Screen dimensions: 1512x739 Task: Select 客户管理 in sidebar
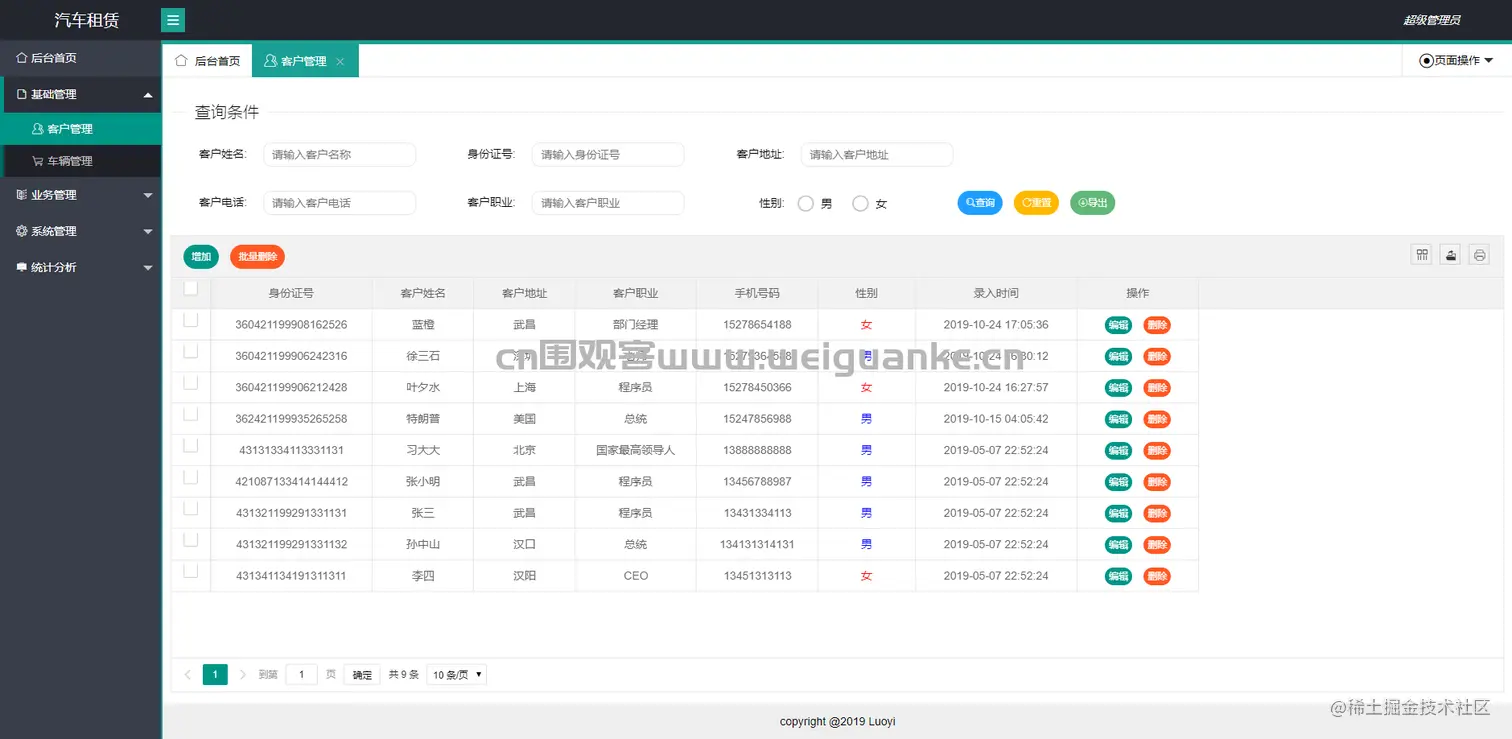point(80,129)
